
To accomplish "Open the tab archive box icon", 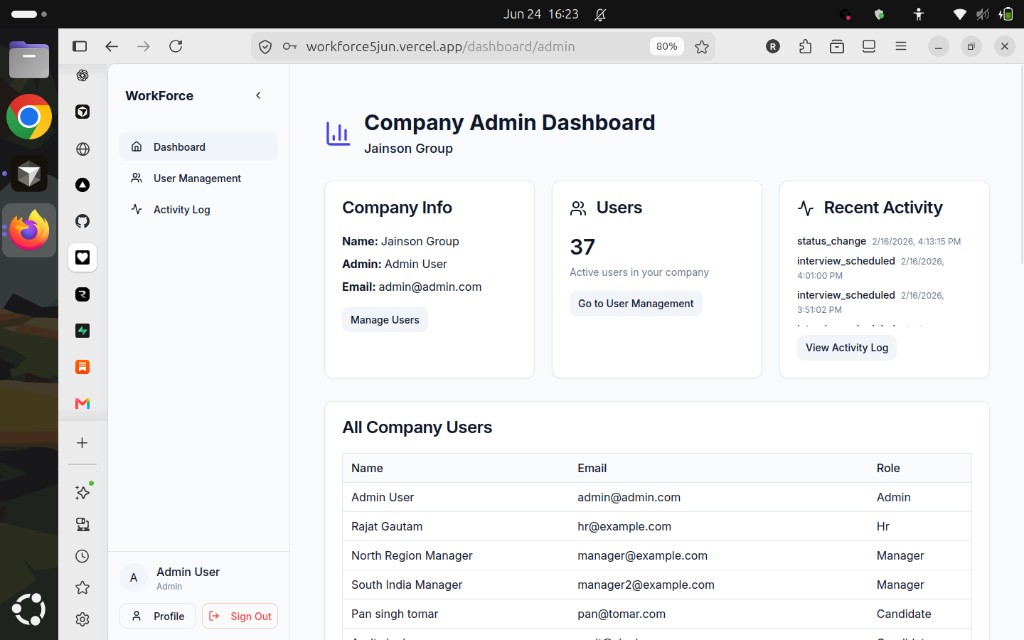I will point(837,46).
